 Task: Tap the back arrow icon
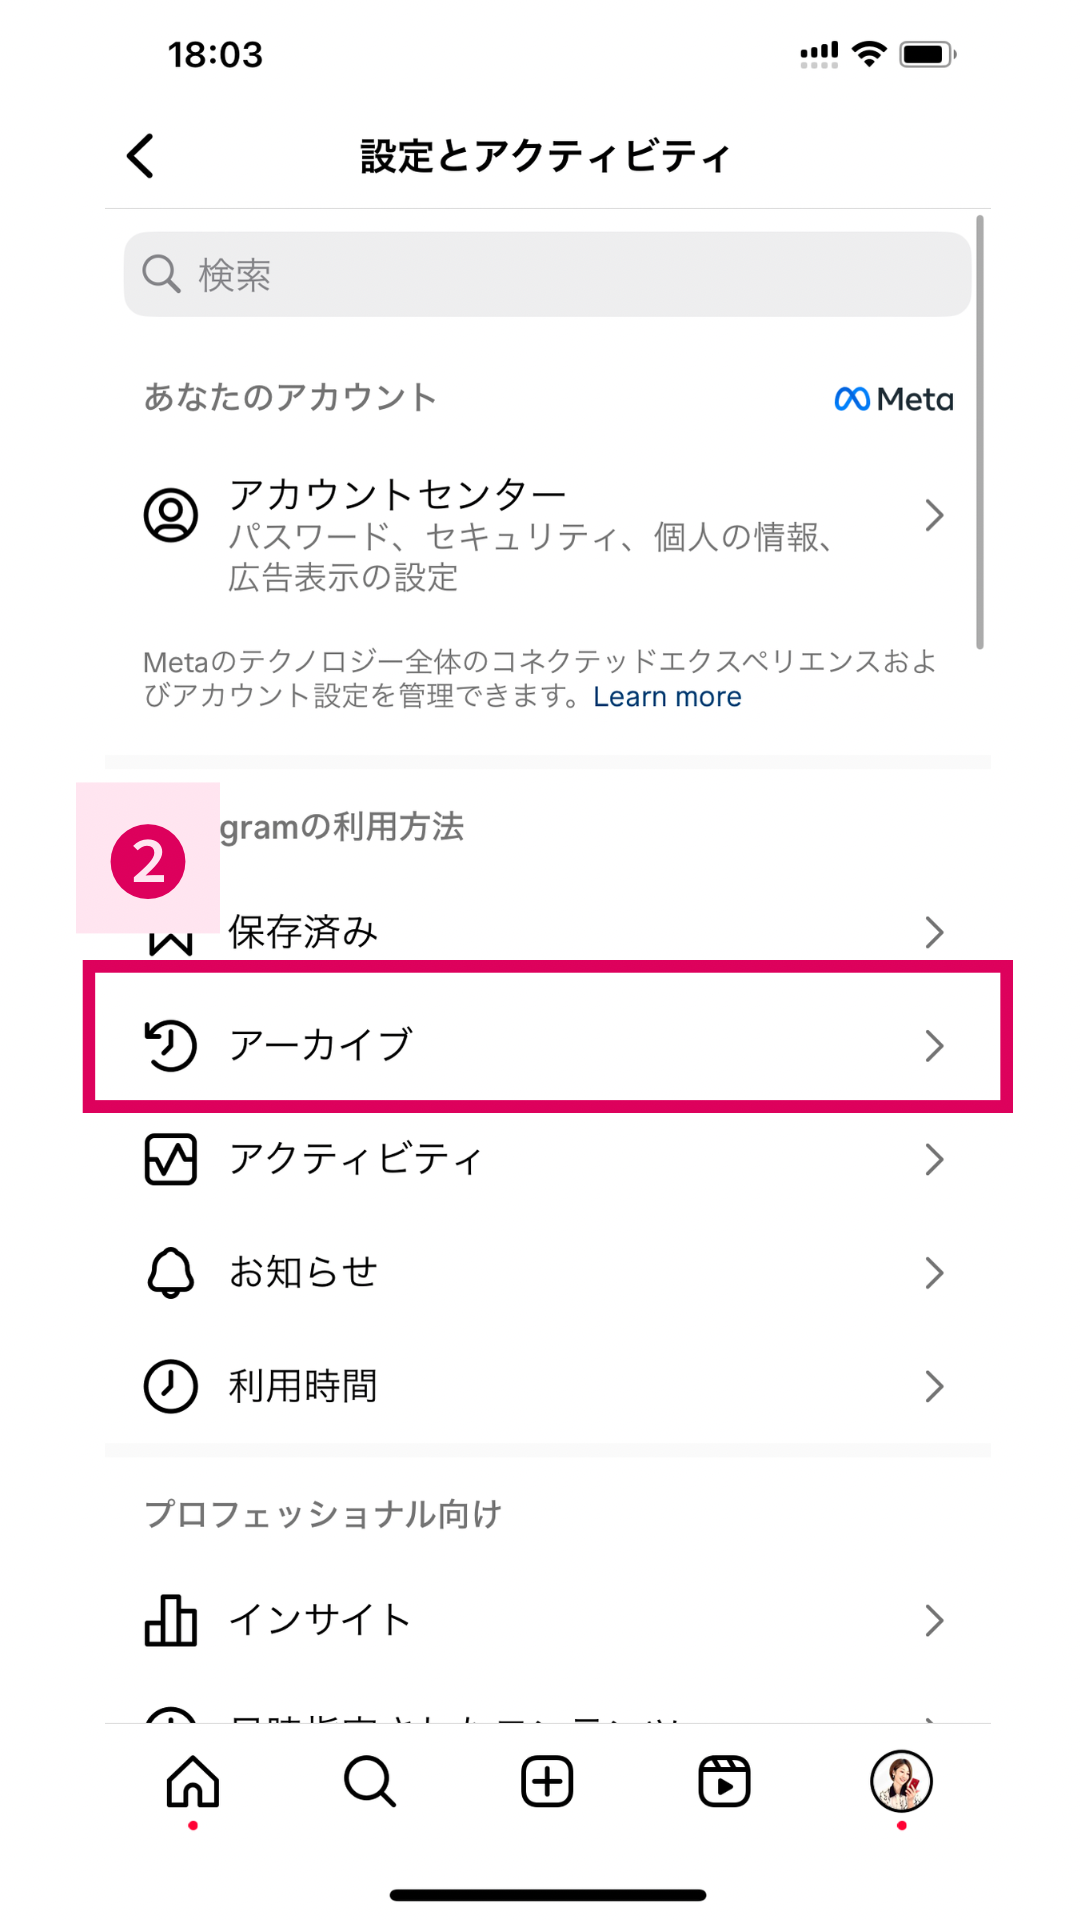point(141,156)
